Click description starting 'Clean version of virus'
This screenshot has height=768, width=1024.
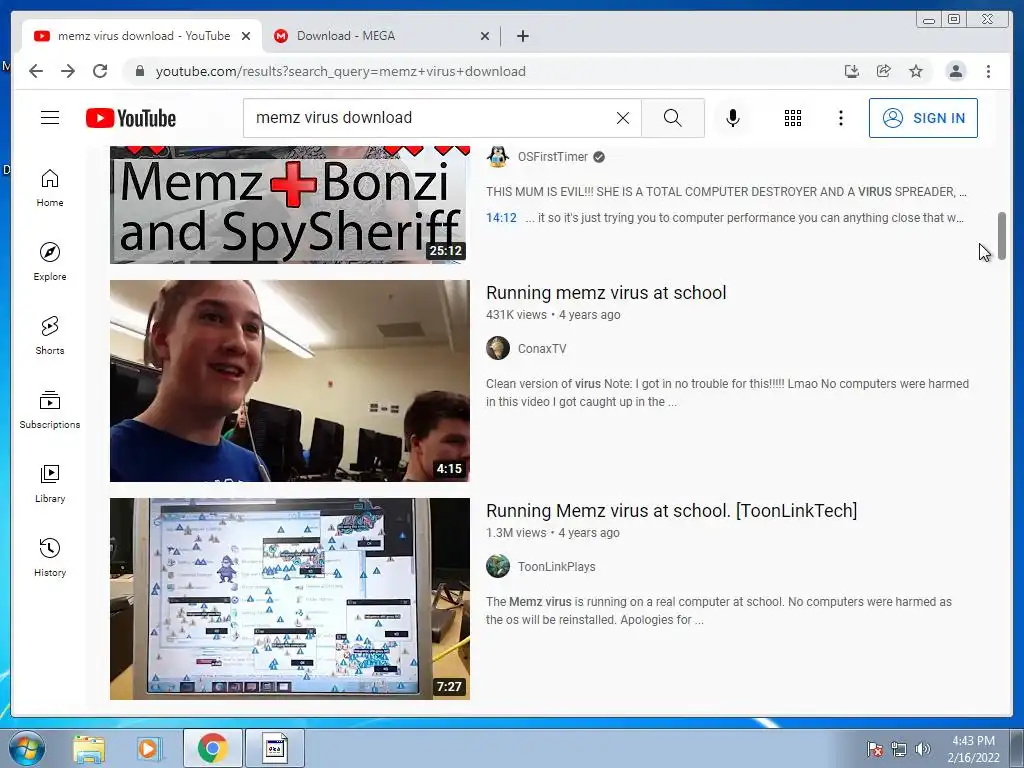coord(728,392)
